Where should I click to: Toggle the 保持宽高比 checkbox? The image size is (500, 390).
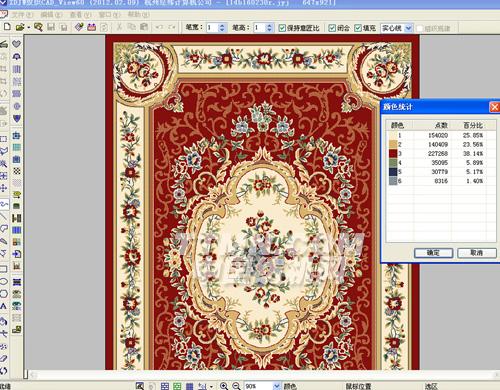point(282,28)
